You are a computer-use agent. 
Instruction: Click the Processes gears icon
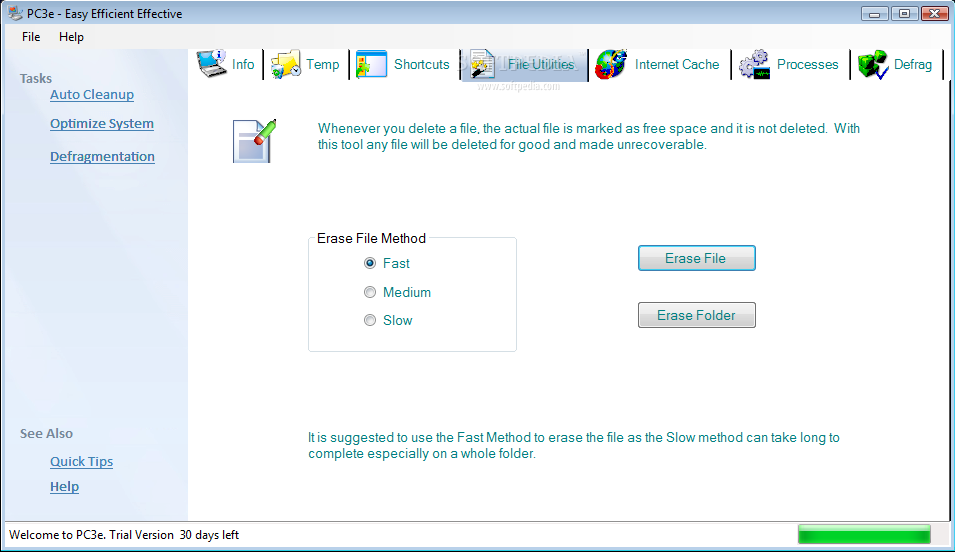[x=755, y=65]
